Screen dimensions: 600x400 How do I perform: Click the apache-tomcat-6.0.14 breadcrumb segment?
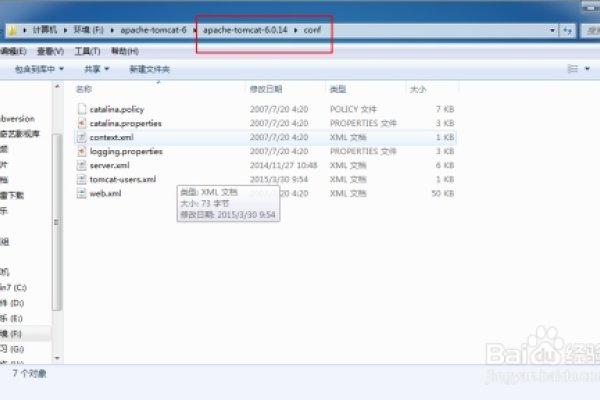point(245,30)
